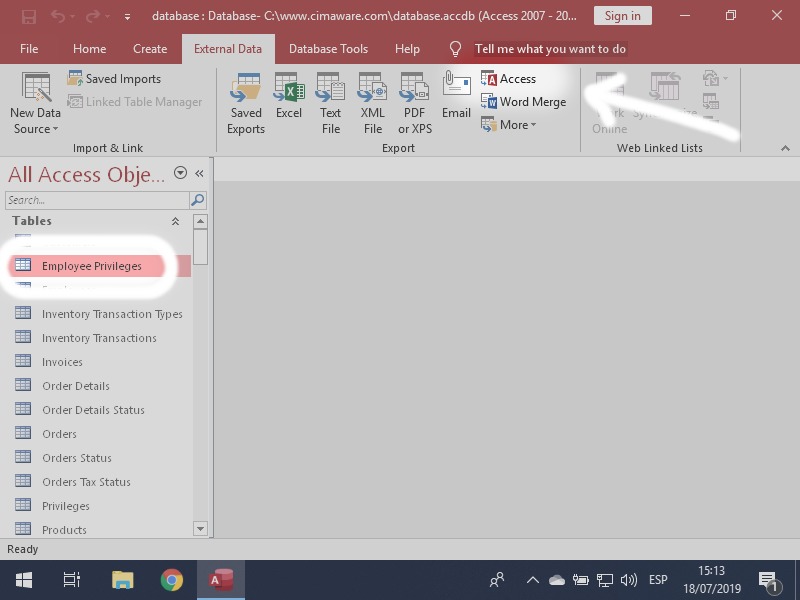Viewport: 800px width, 600px height.
Task: Open All Access Objects pane menu
Action: click(180, 173)
